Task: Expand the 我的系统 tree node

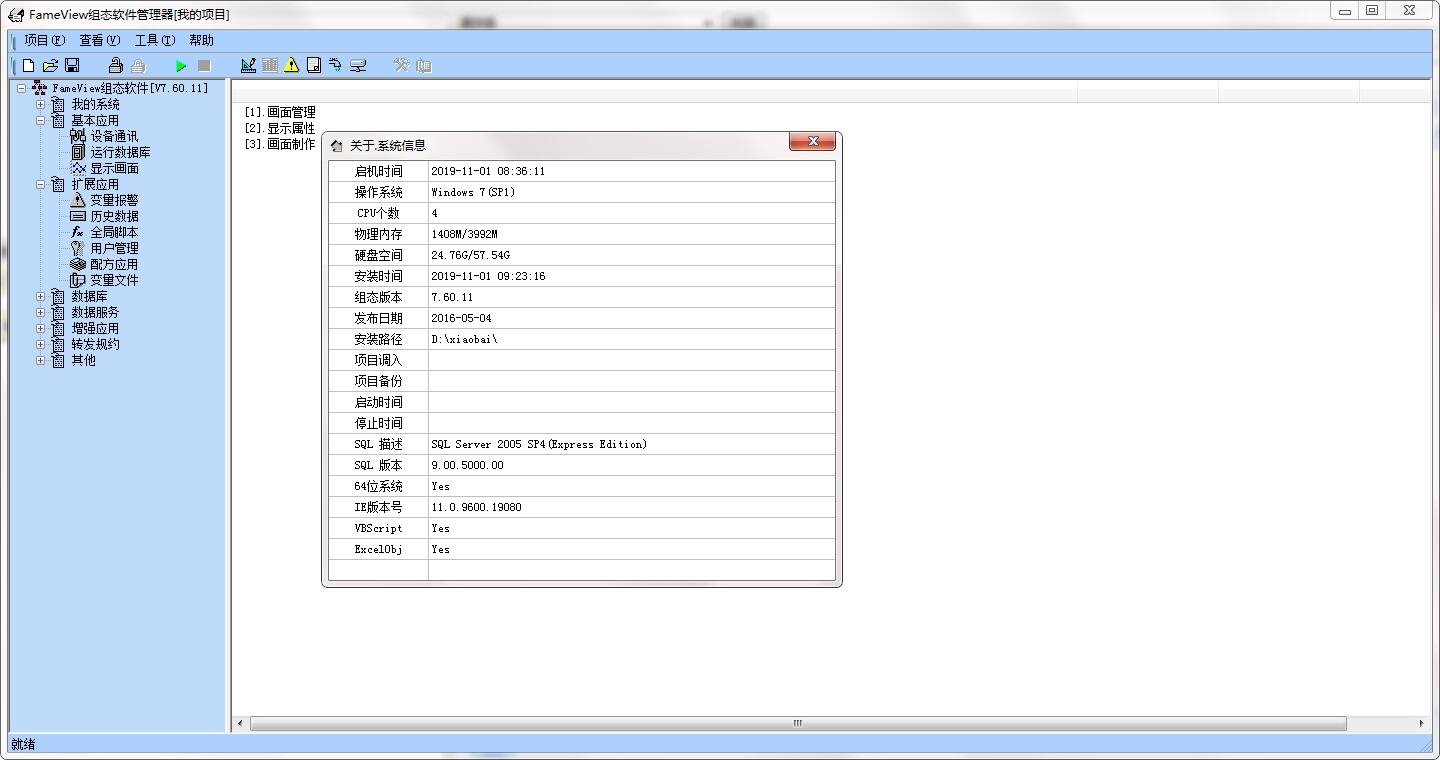Action: 41,104
